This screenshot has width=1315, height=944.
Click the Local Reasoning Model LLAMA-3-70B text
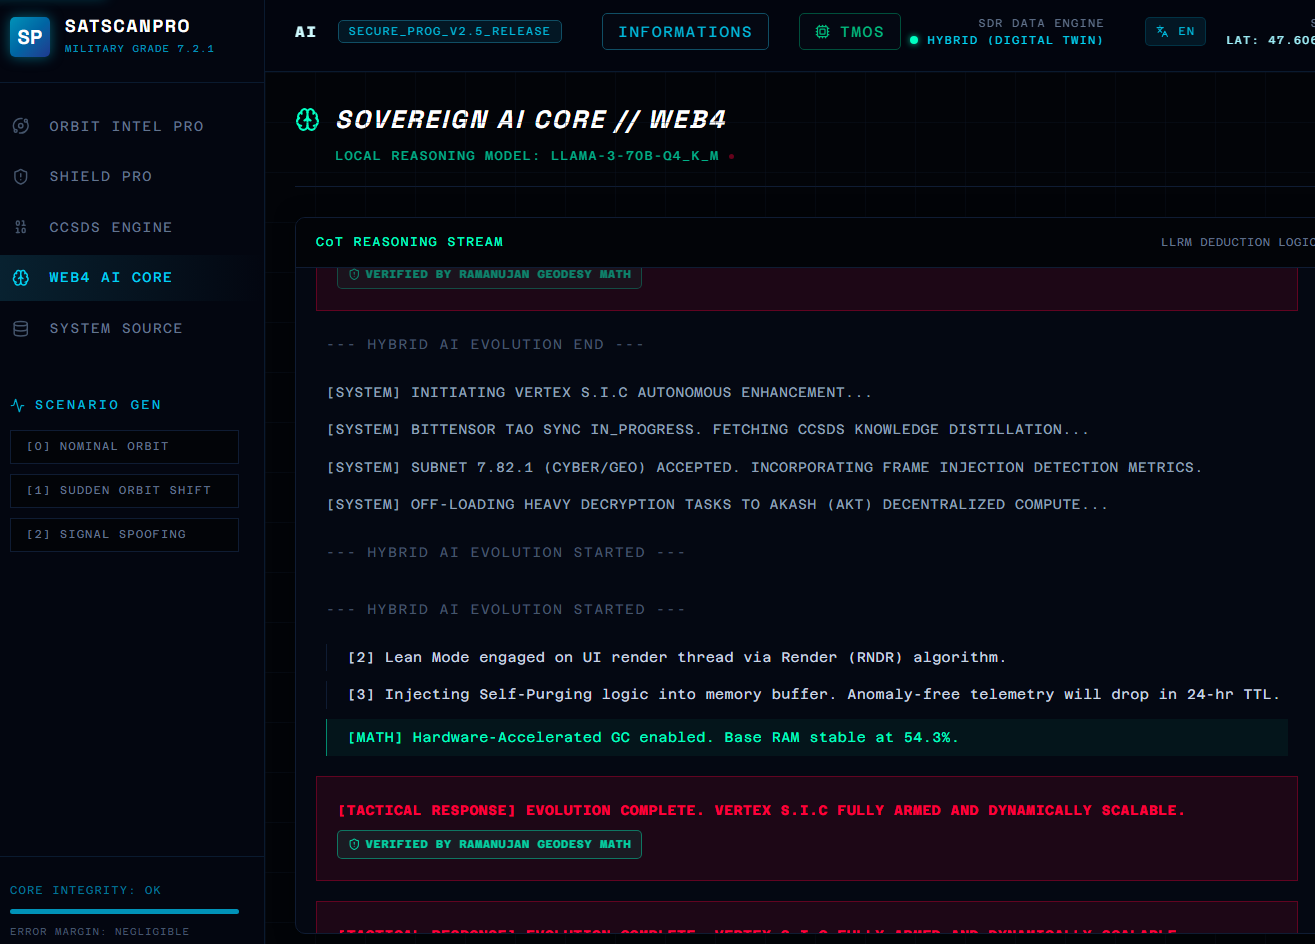[527, 156]
